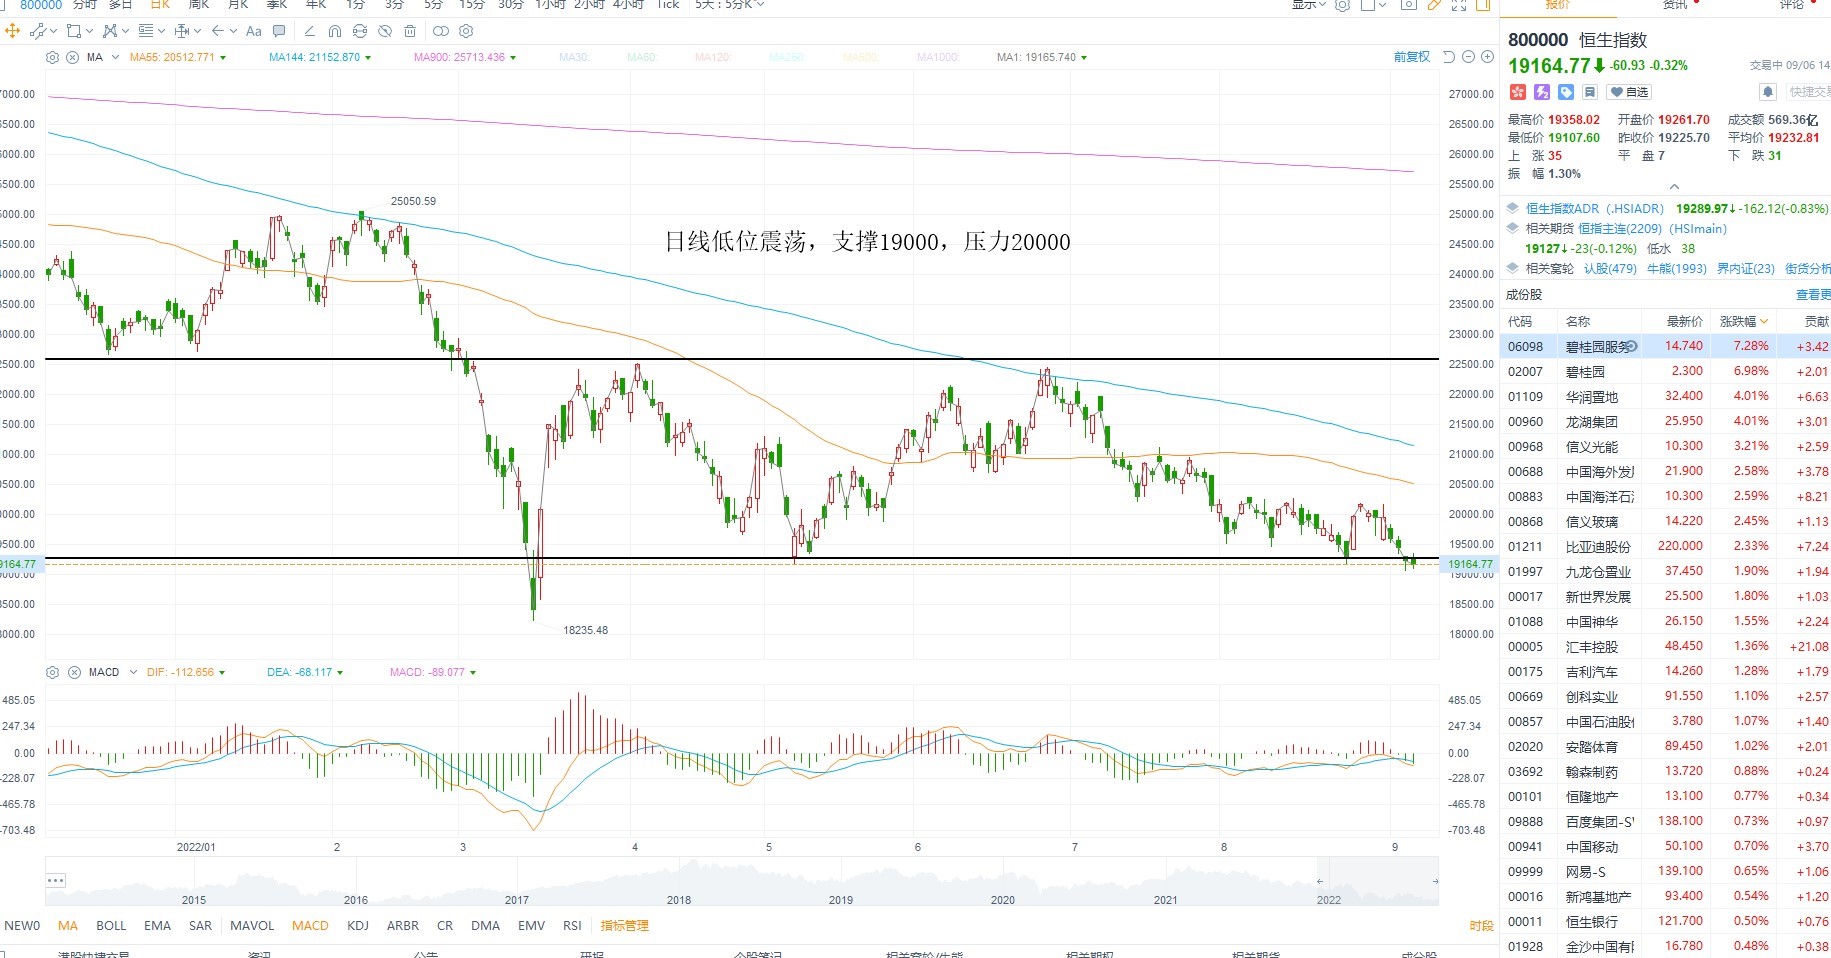Open drawing toolbar settings gear
The image size is (1831, 958).
point(466,31)
